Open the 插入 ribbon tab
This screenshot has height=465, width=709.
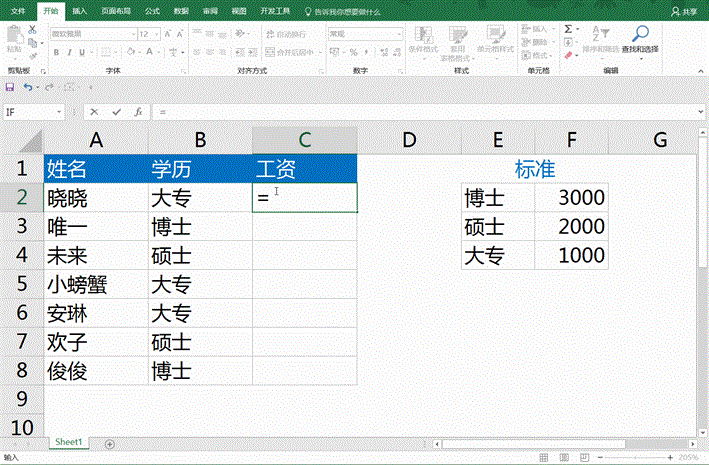click(79, 11)
